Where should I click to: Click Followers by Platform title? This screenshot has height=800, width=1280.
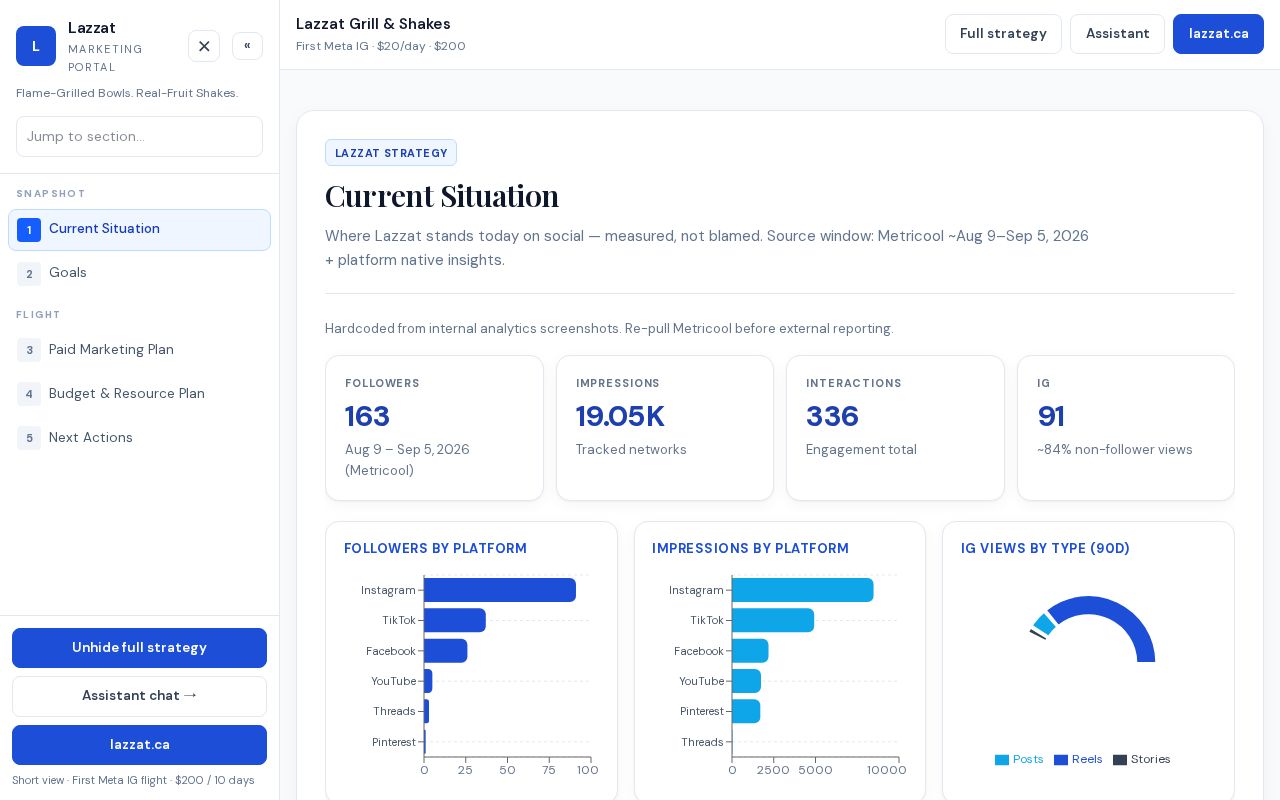coord(435,548)
